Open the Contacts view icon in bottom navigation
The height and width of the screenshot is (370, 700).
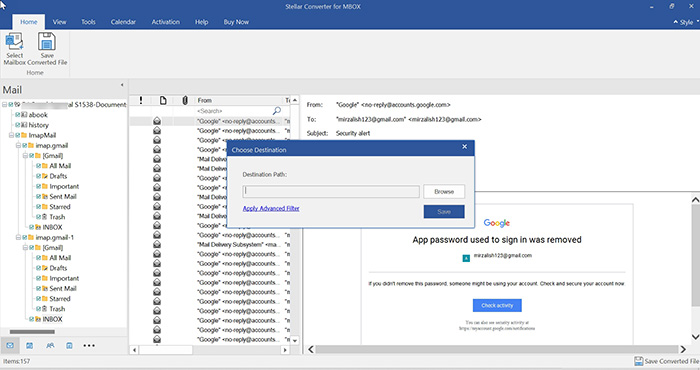50,345
